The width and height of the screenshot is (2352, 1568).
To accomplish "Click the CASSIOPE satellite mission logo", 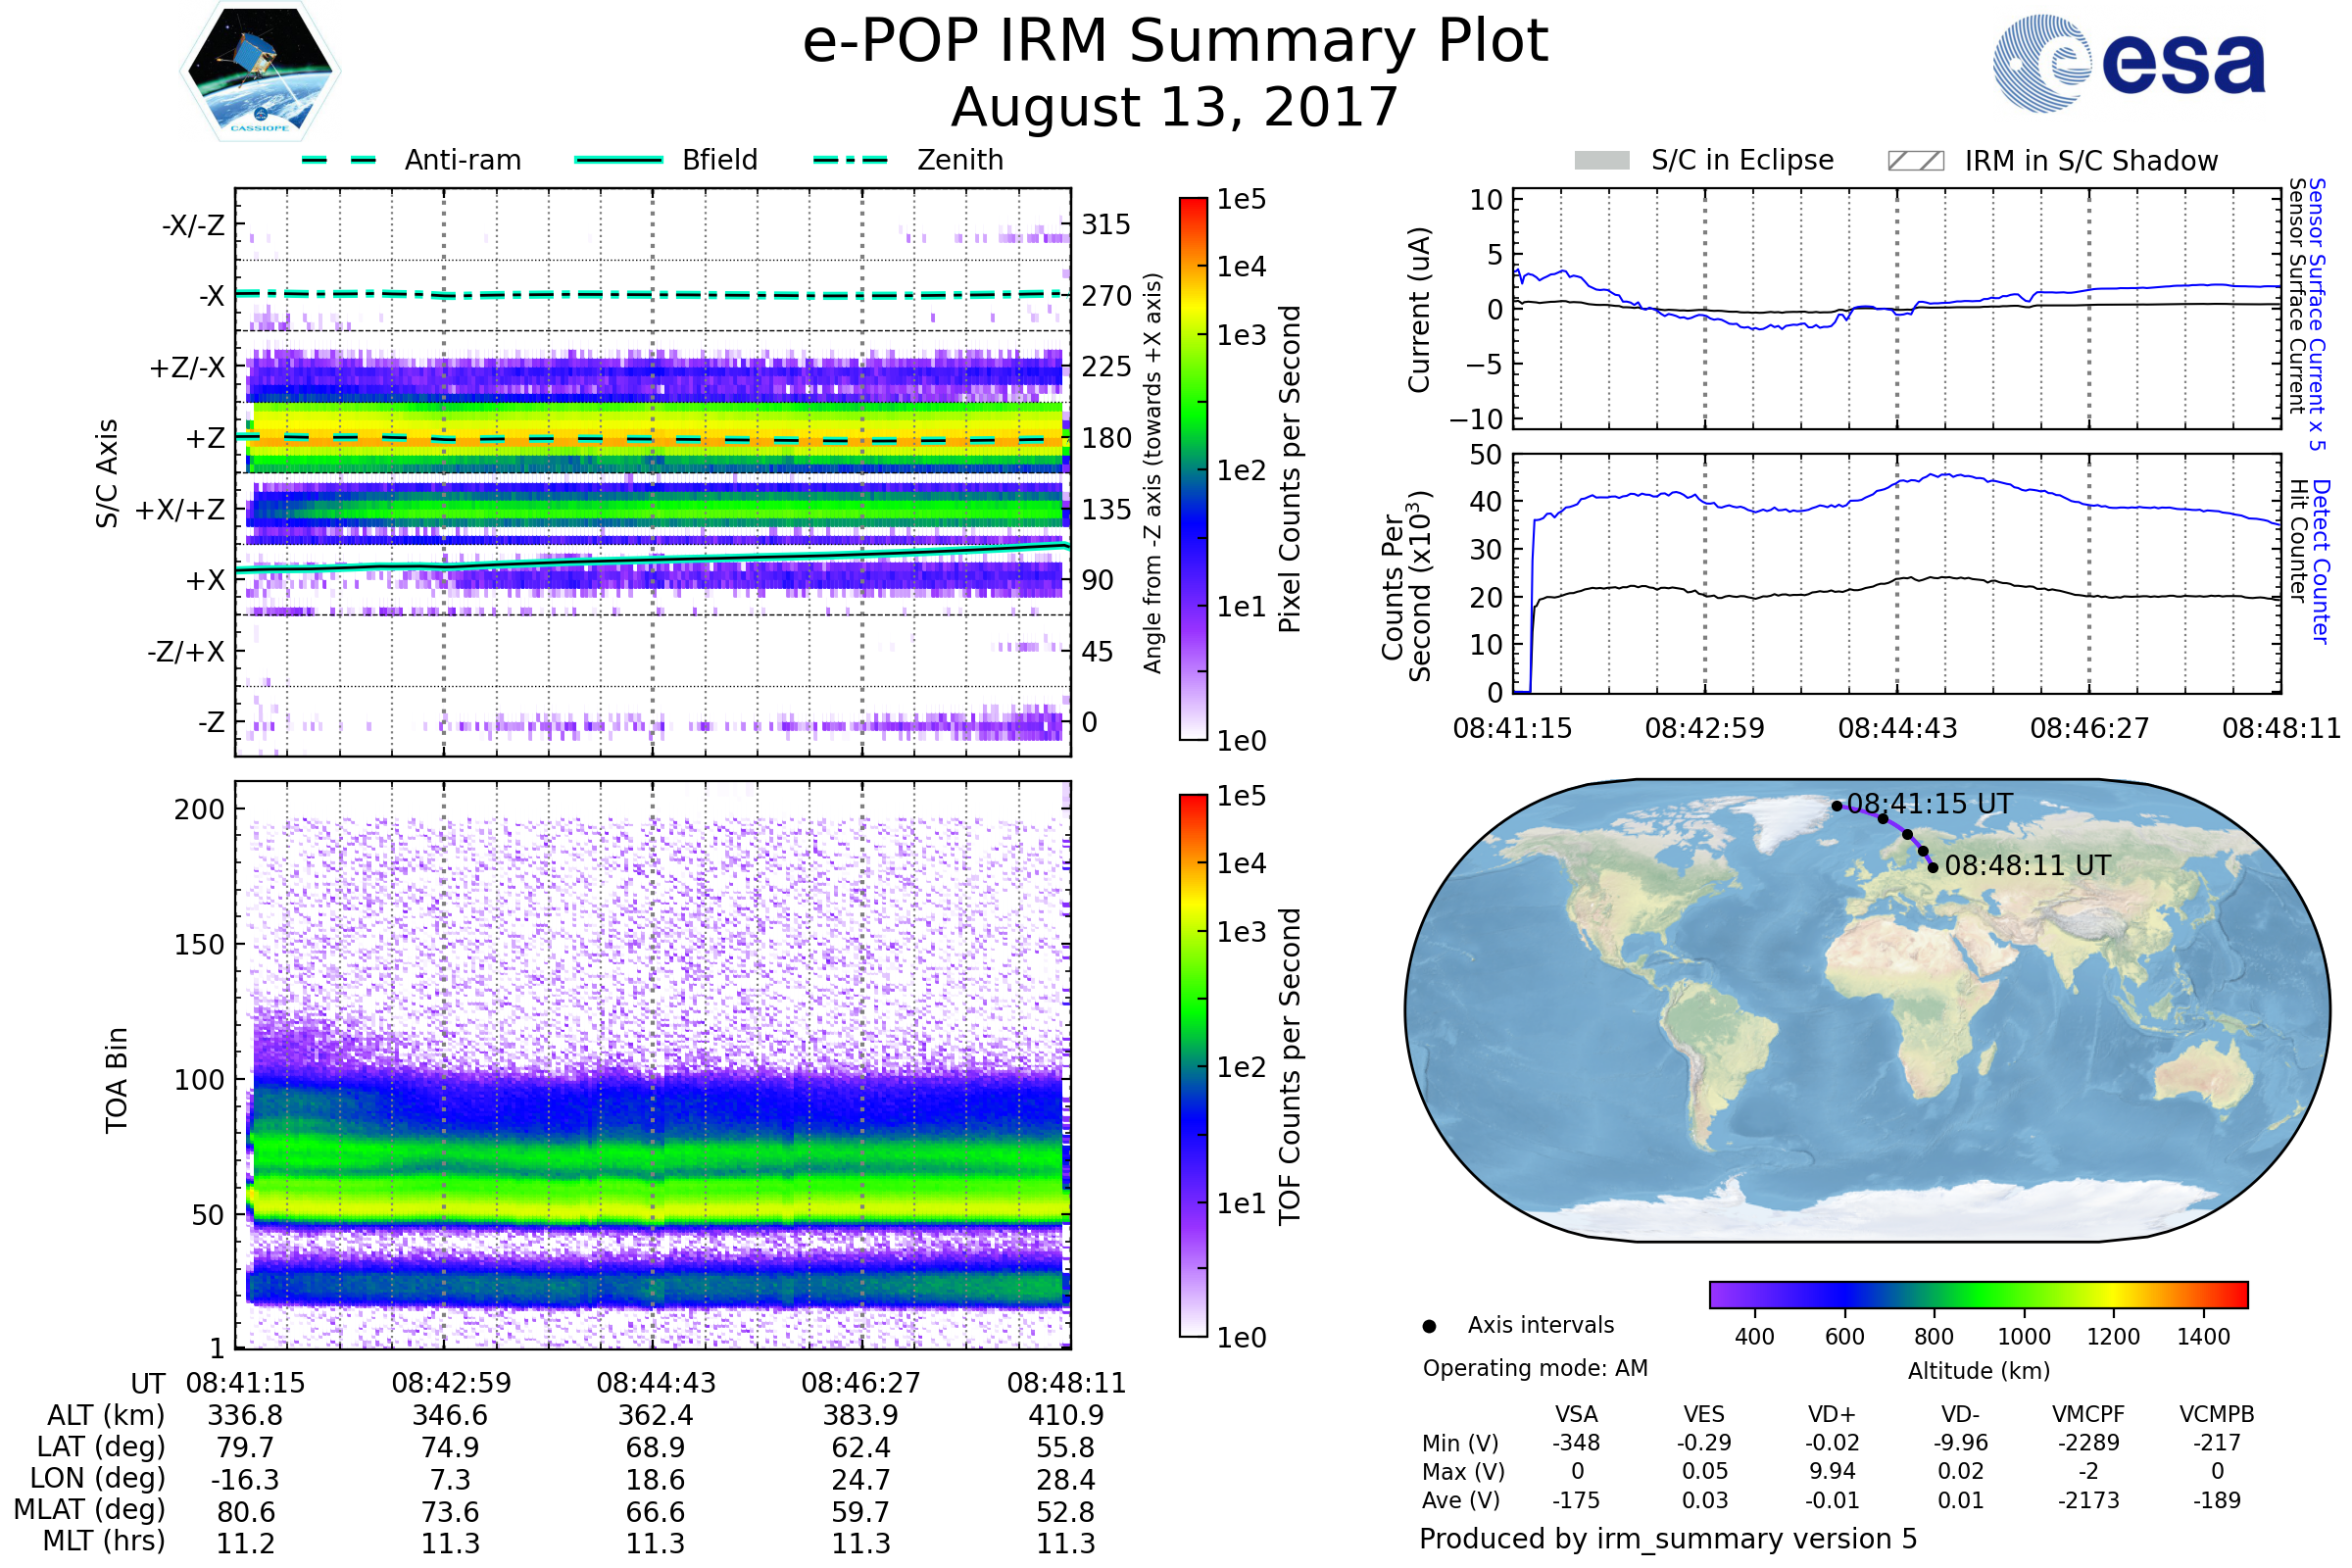I will pyautogui.click(x=260, y=72).
